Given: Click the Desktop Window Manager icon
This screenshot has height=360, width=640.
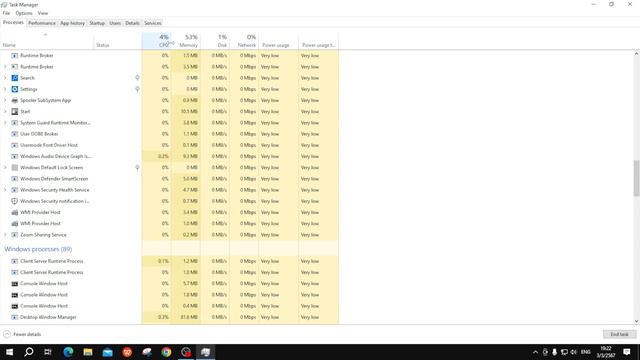Looking at the screenshot, I should (15, 317).
